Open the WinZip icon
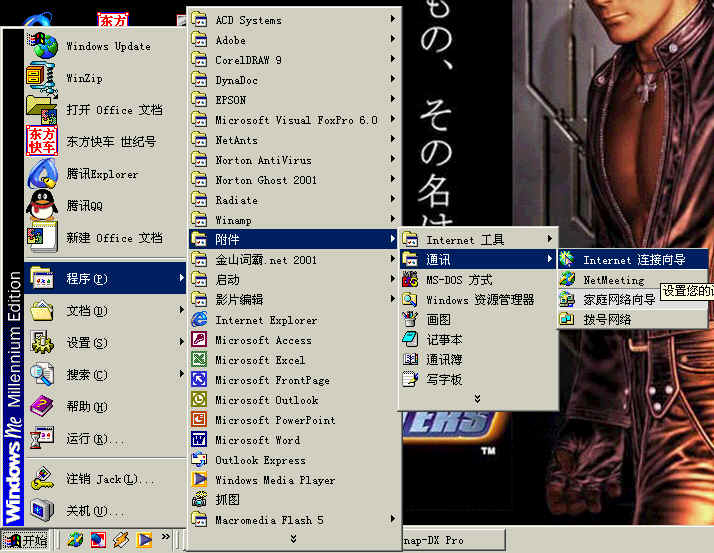 click(42, 78)
